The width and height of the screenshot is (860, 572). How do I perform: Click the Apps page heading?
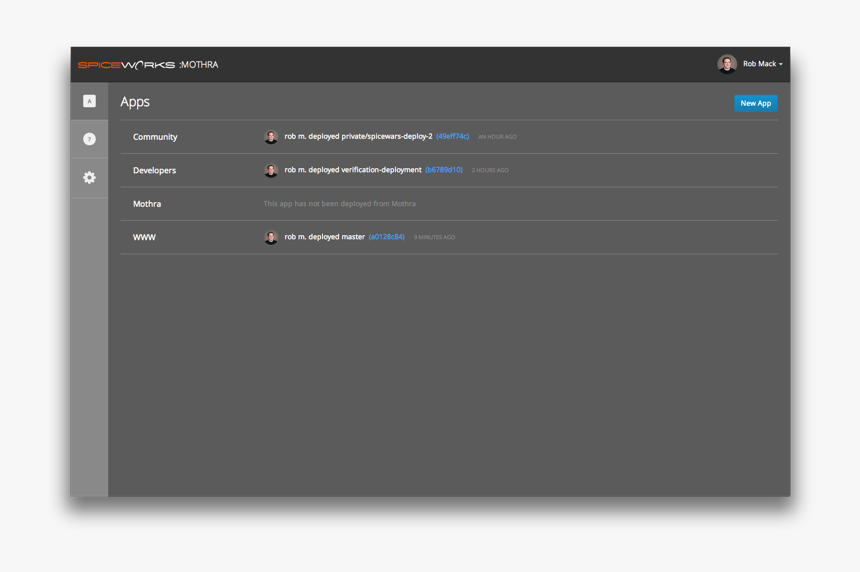[135, 102]
